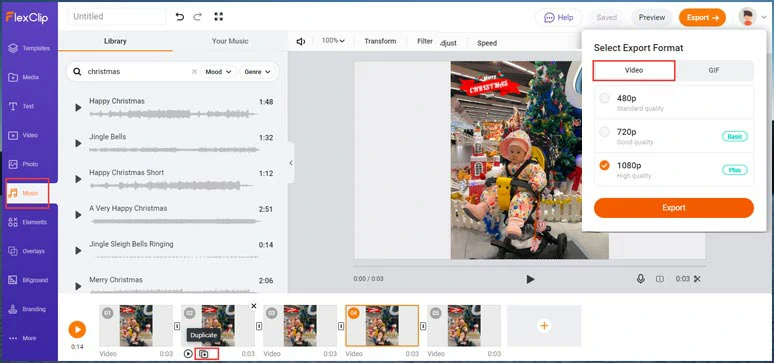Select the storyboard clip 05 thumbnail

pos(464,325)
